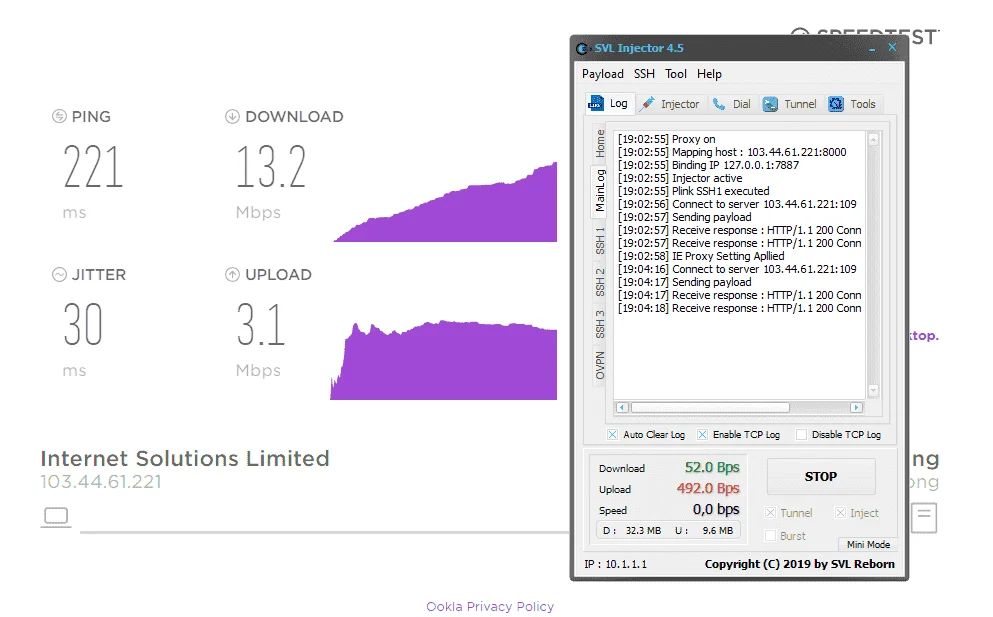This screenshot has height=617, width=993.
Task: Select the Home vertical tab
Action: pos(600,144)
